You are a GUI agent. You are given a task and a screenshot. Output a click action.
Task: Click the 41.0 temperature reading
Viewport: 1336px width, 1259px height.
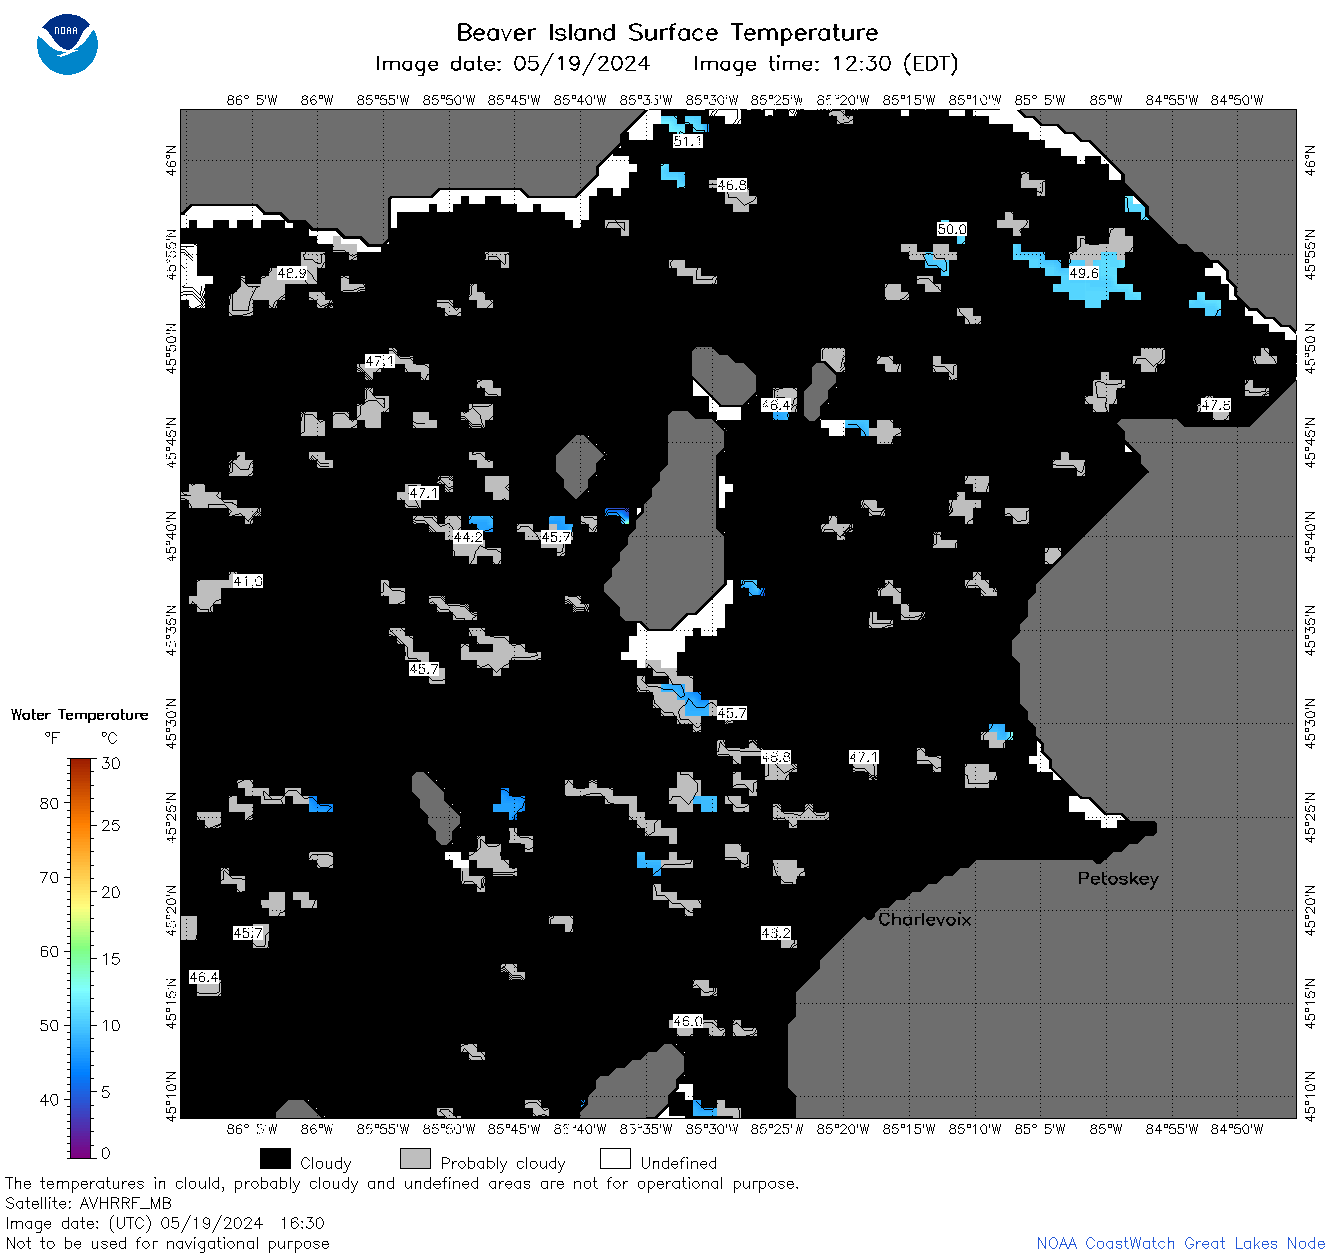248,581
